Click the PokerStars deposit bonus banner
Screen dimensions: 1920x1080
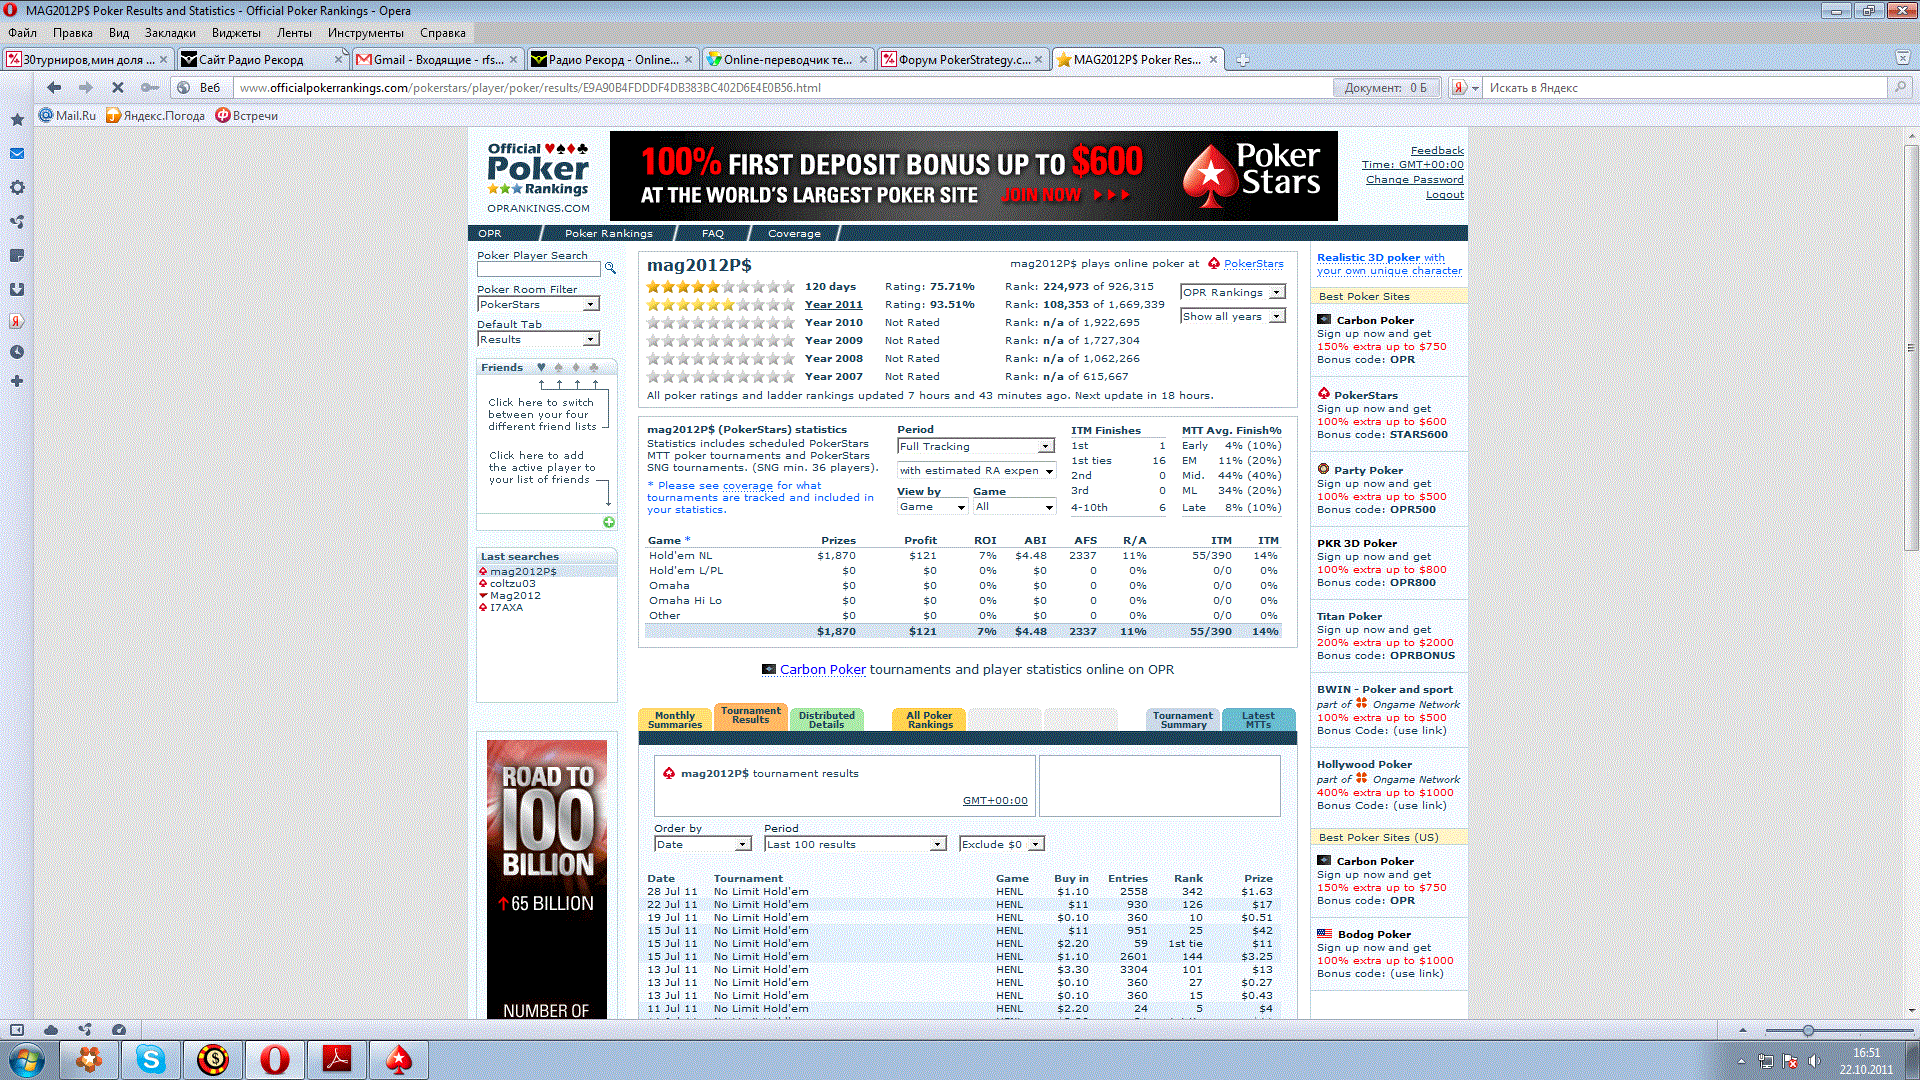[973, 176]
